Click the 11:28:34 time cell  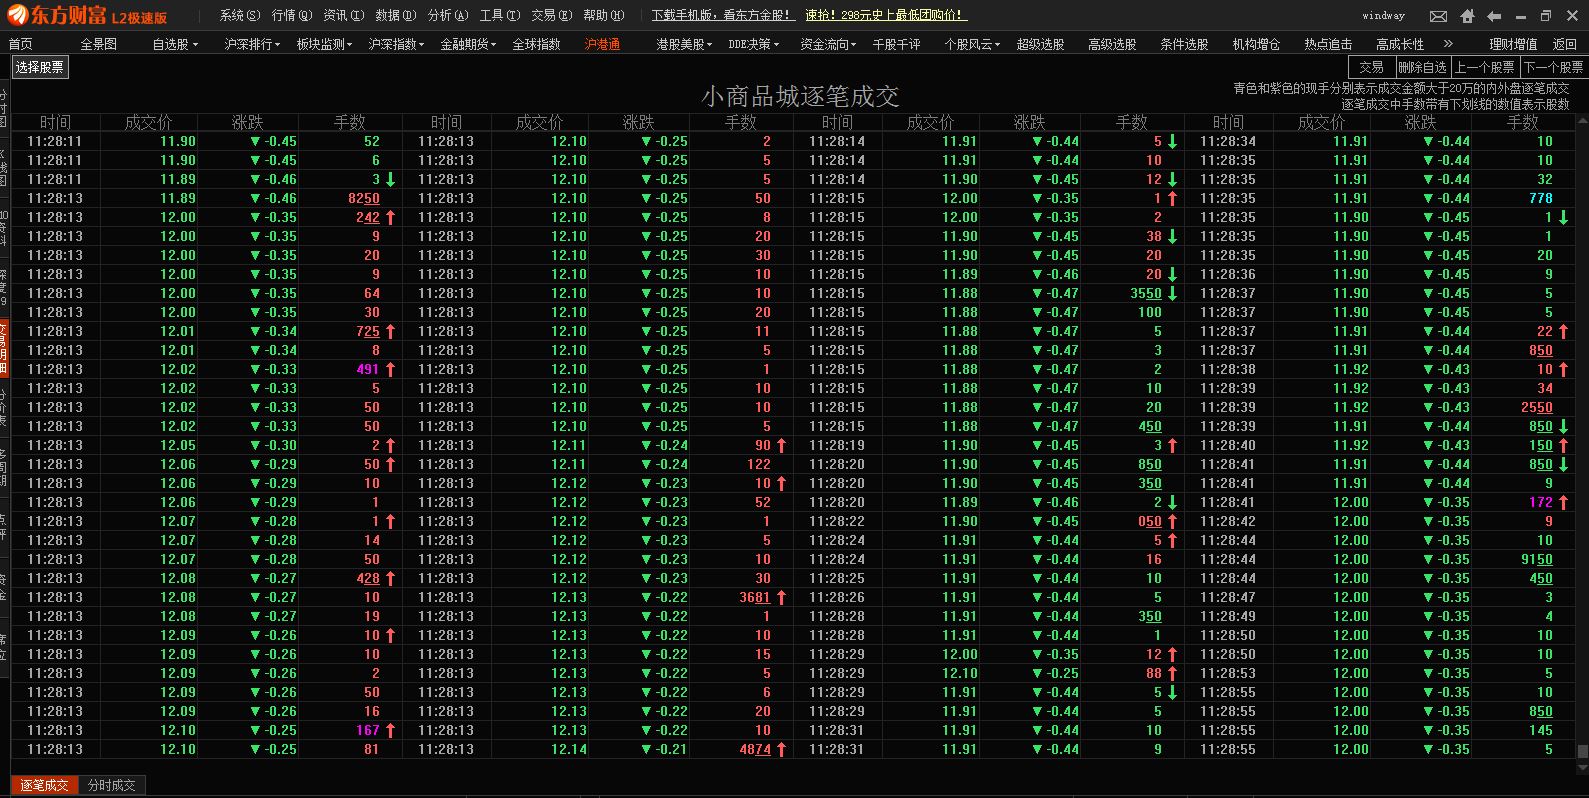(x=1228, y=141)
